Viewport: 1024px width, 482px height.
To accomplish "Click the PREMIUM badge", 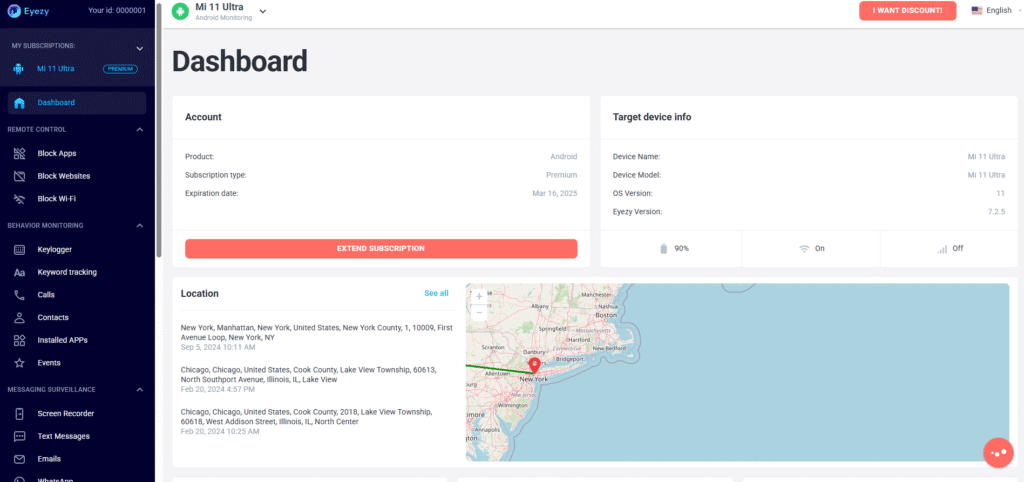I will click(121, 69).
